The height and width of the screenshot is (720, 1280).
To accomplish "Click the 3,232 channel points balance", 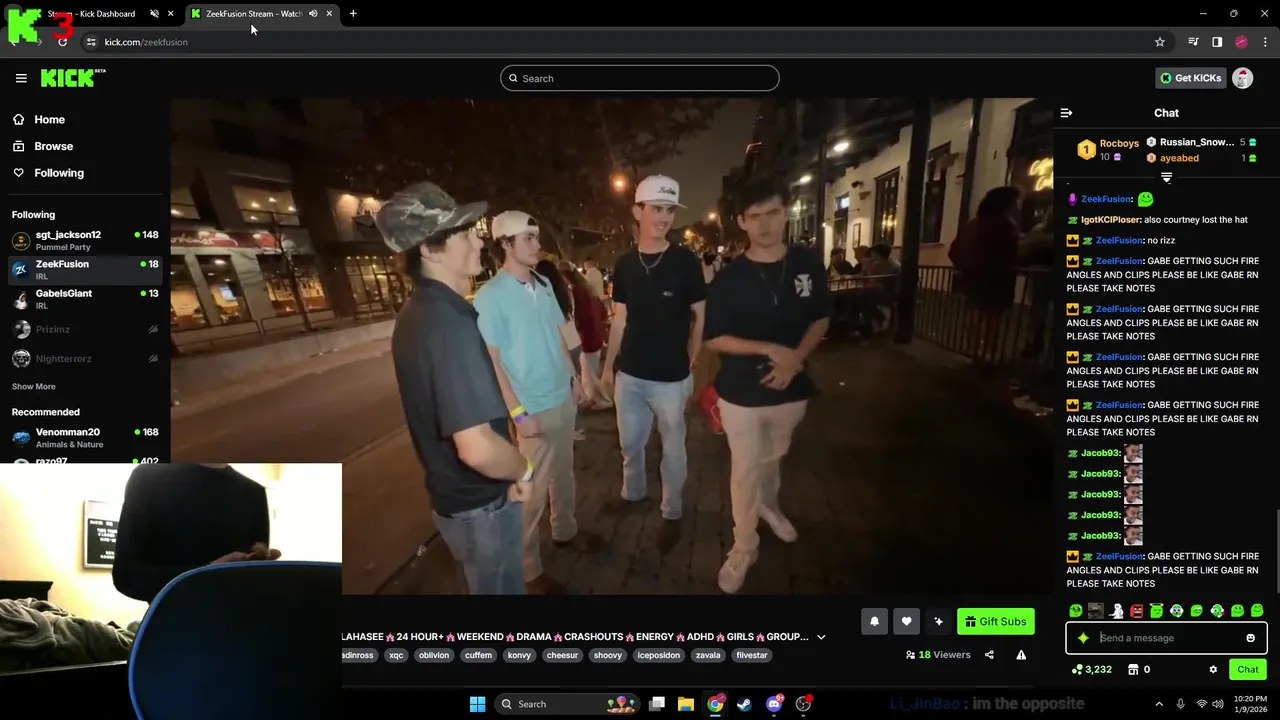I will click(1091, 669).
